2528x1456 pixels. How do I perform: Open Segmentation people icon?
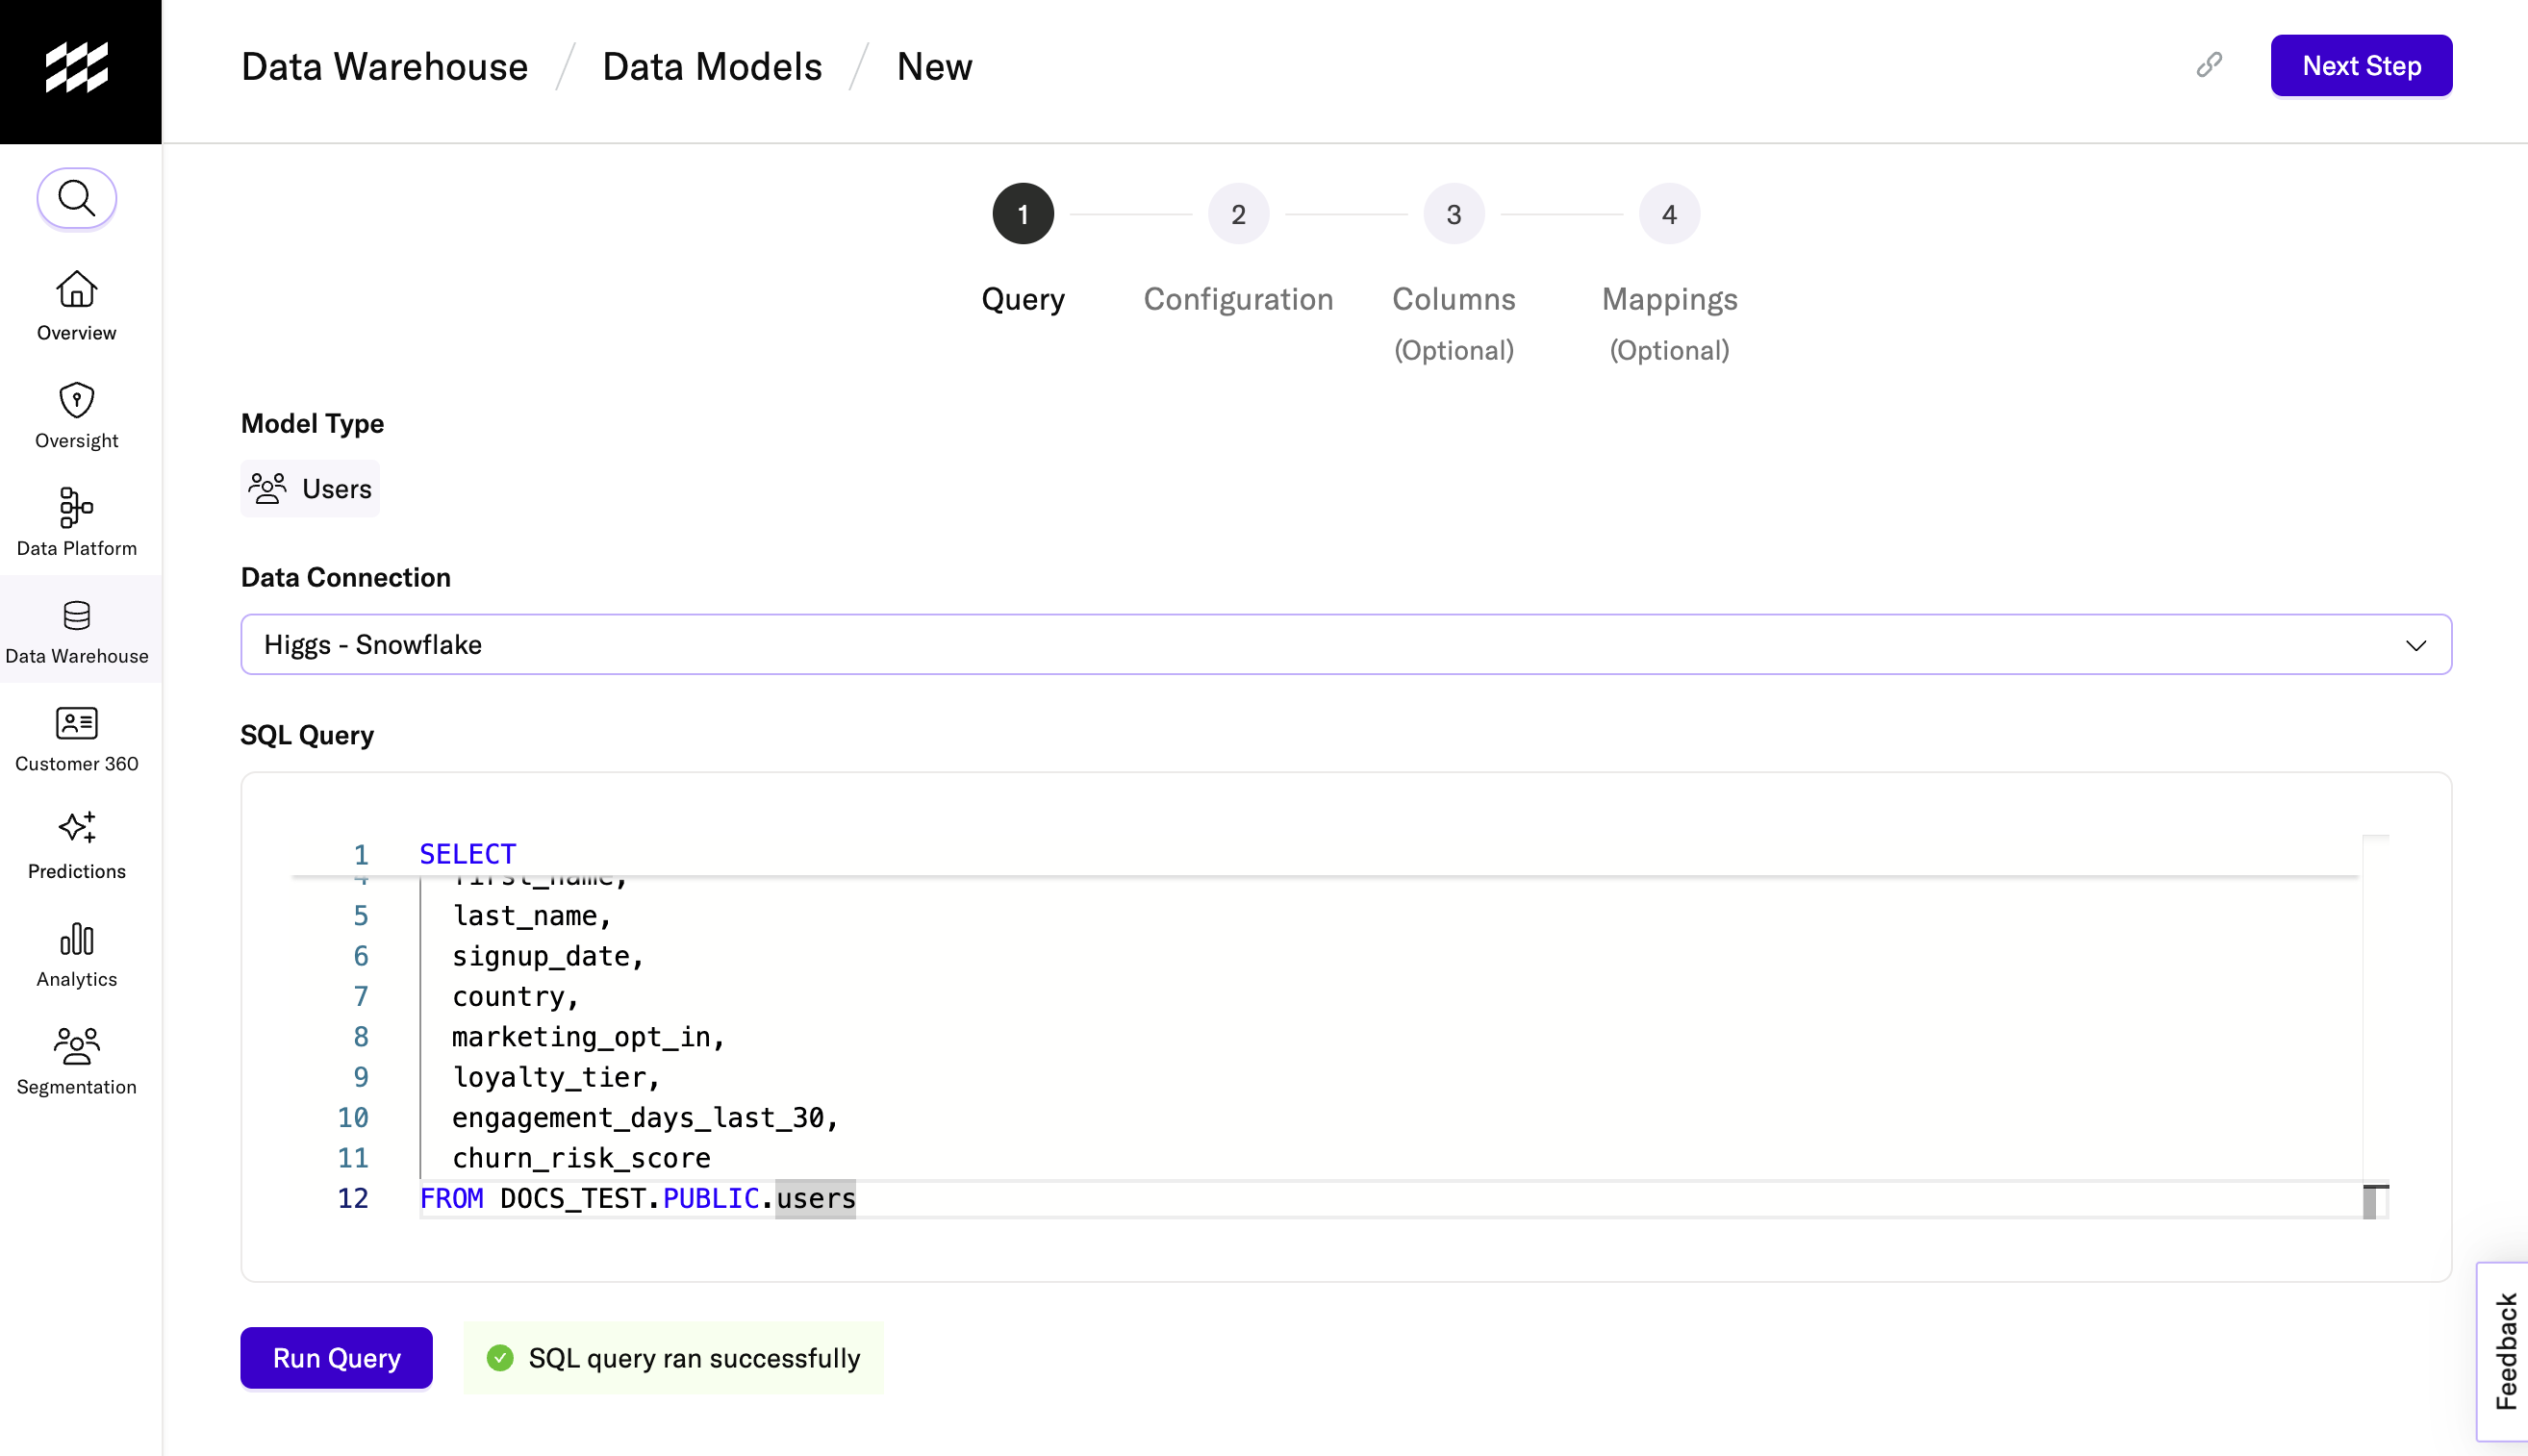pyautogui.click(x=77, y=1046)
